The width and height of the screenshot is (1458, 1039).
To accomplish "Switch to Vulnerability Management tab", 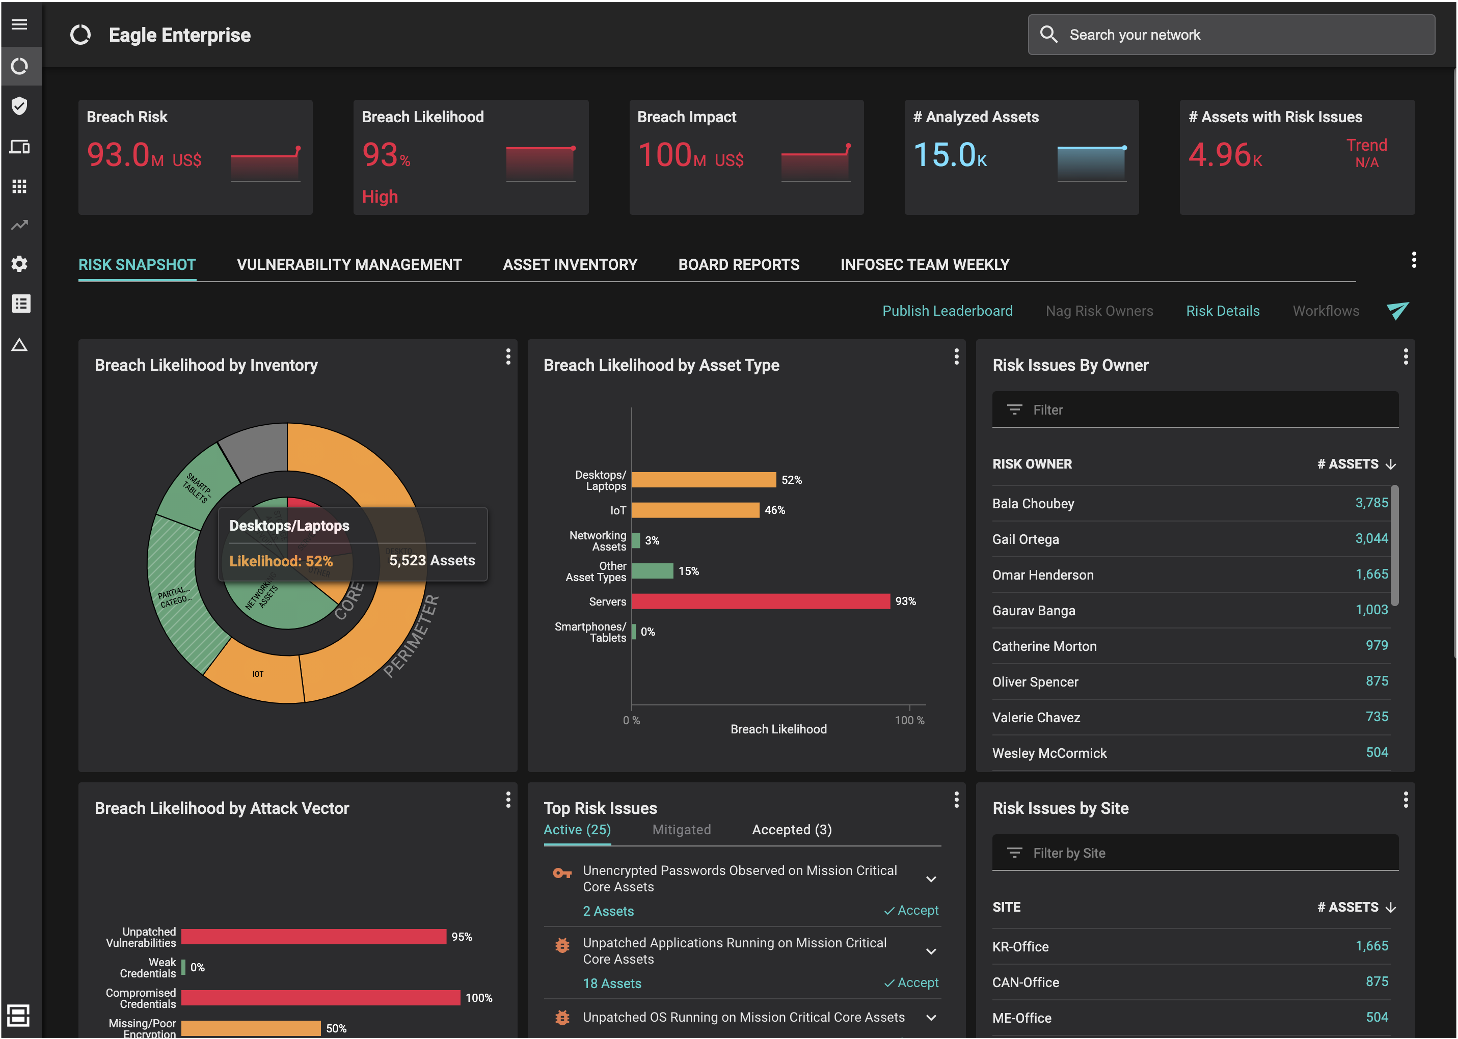I will point(349,265).
